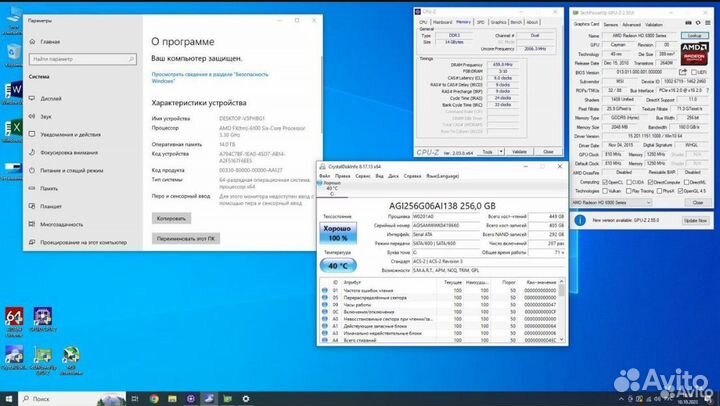Click Переименовать этот ПК button

[186, 238]
